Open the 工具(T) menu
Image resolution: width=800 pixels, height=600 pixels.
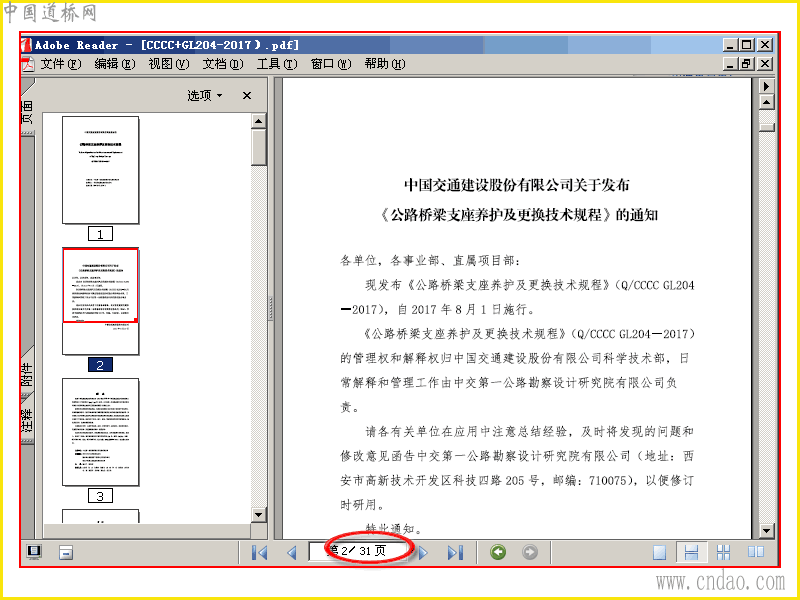(x=277, y=64)
